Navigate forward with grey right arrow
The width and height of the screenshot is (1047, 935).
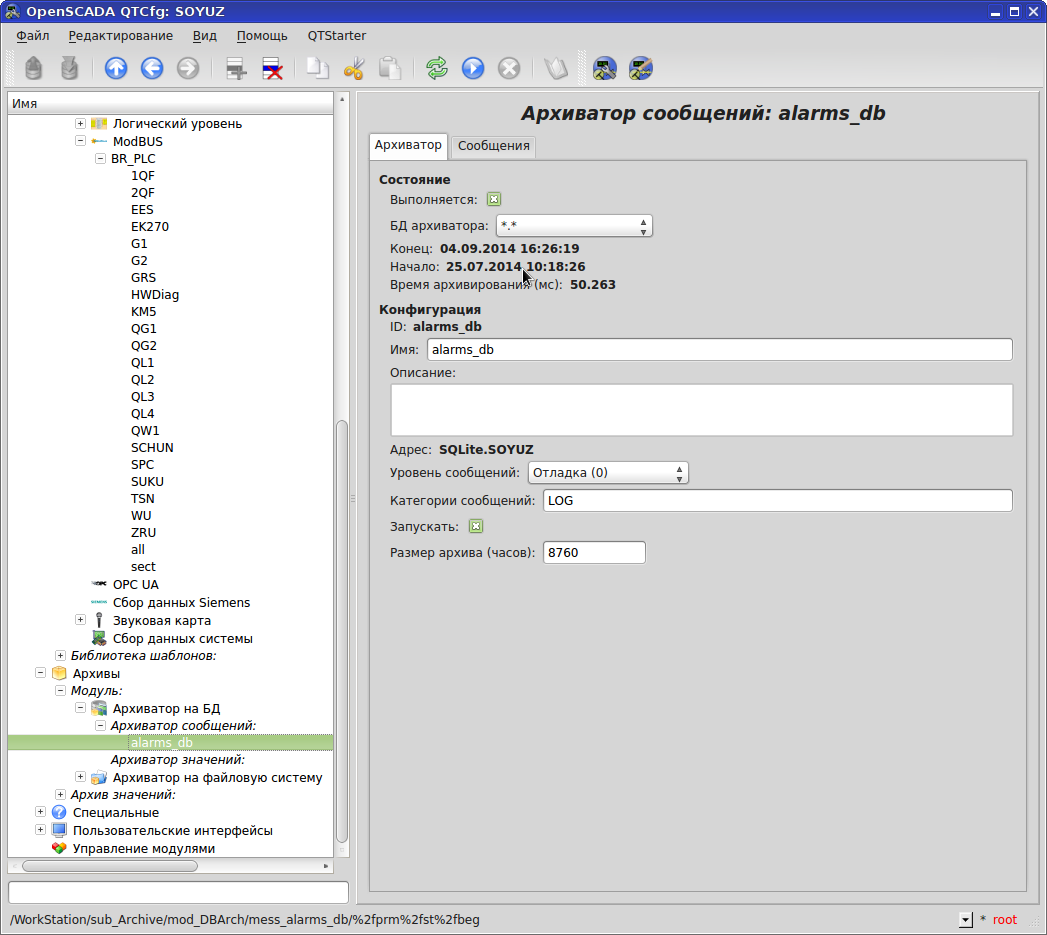(188, 68)
